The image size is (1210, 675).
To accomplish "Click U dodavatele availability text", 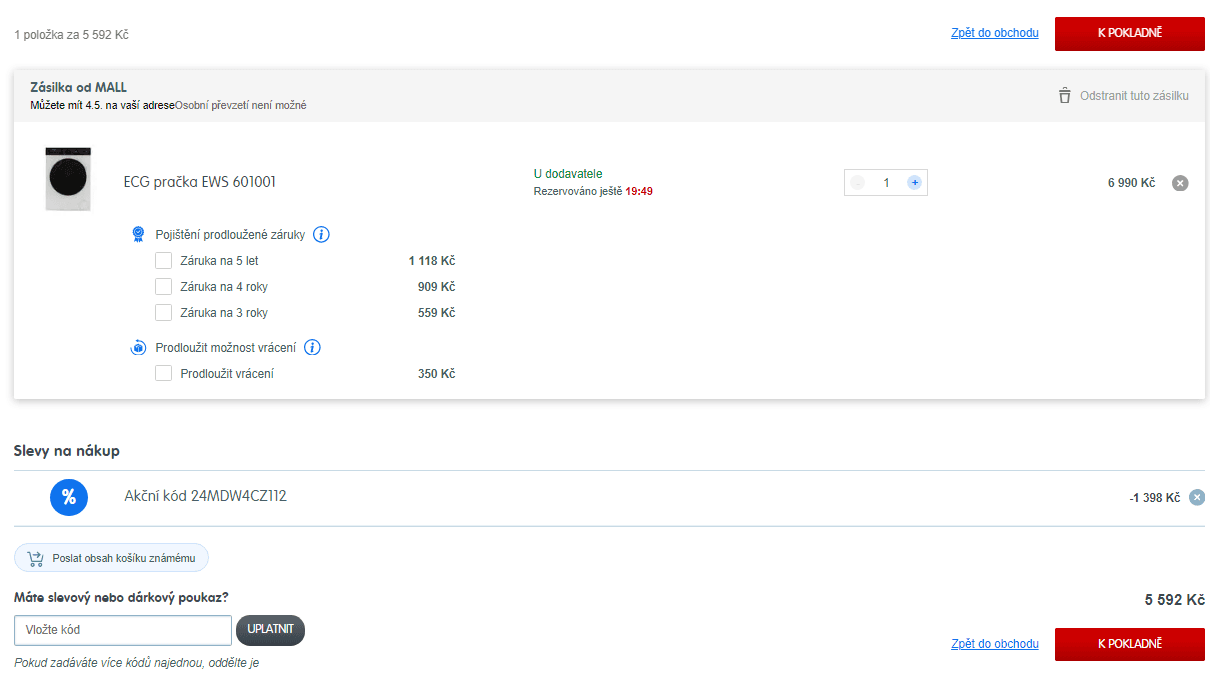I will pos(568,174).
